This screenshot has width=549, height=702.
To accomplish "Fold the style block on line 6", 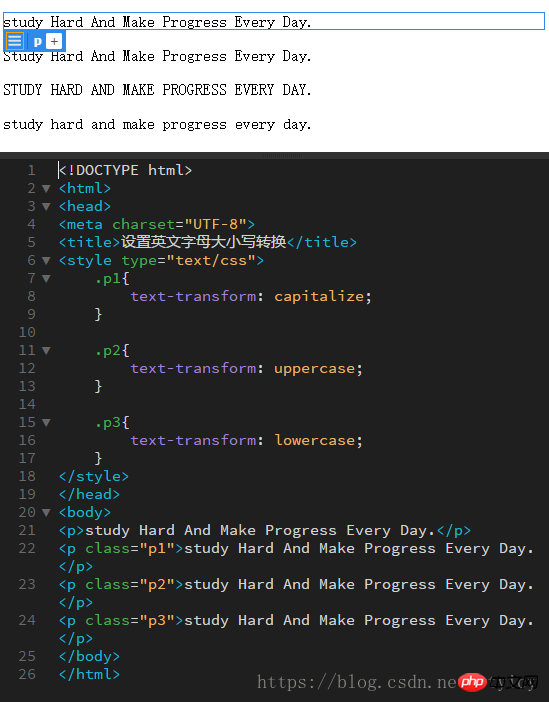I will tap(46, 260).
